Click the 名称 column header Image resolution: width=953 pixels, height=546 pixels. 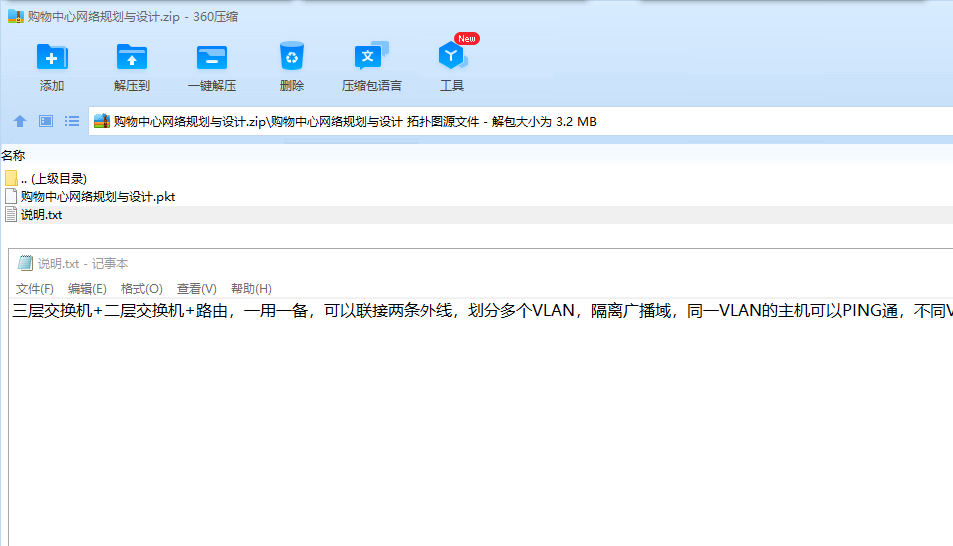(x=13, y=156)
